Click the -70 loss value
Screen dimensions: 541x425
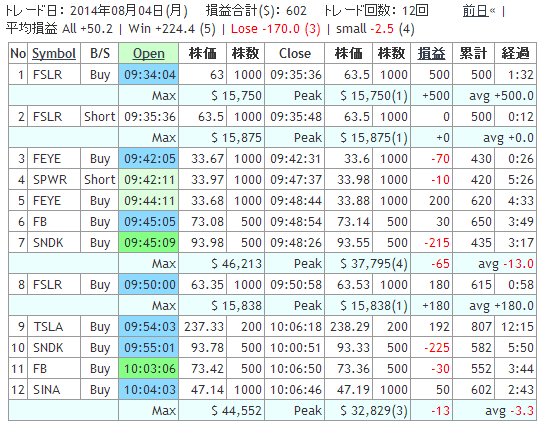click(440, 159)
